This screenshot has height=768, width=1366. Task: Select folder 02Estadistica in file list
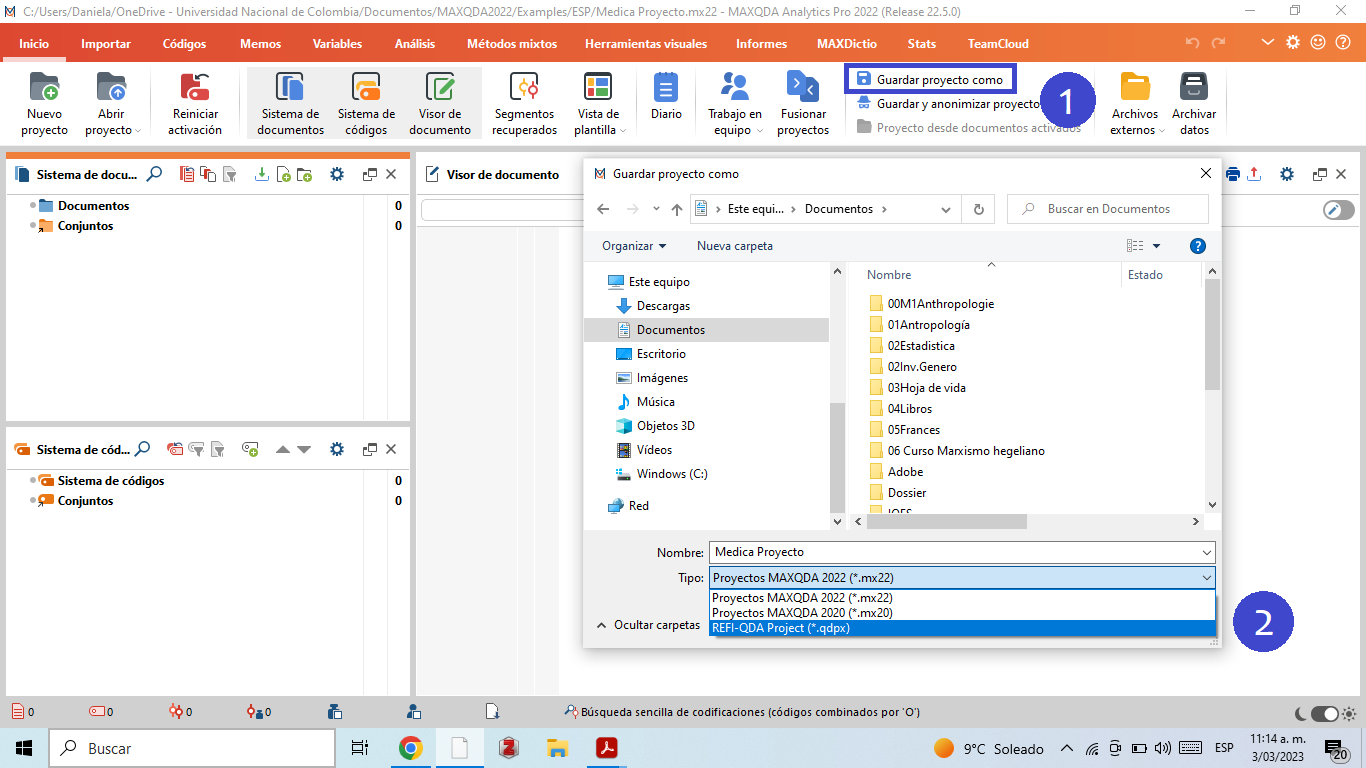tap(920, 346)
